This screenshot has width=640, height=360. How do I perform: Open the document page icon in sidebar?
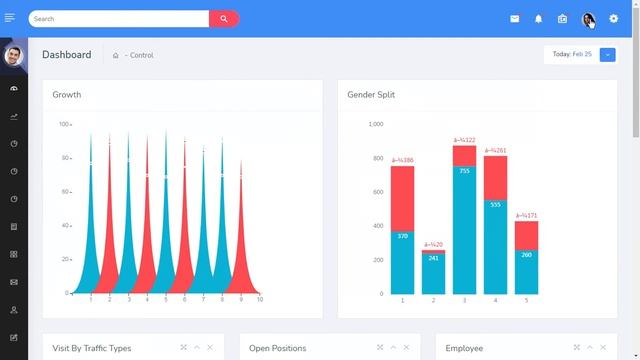pyautogui.click(x=14, y=227)
